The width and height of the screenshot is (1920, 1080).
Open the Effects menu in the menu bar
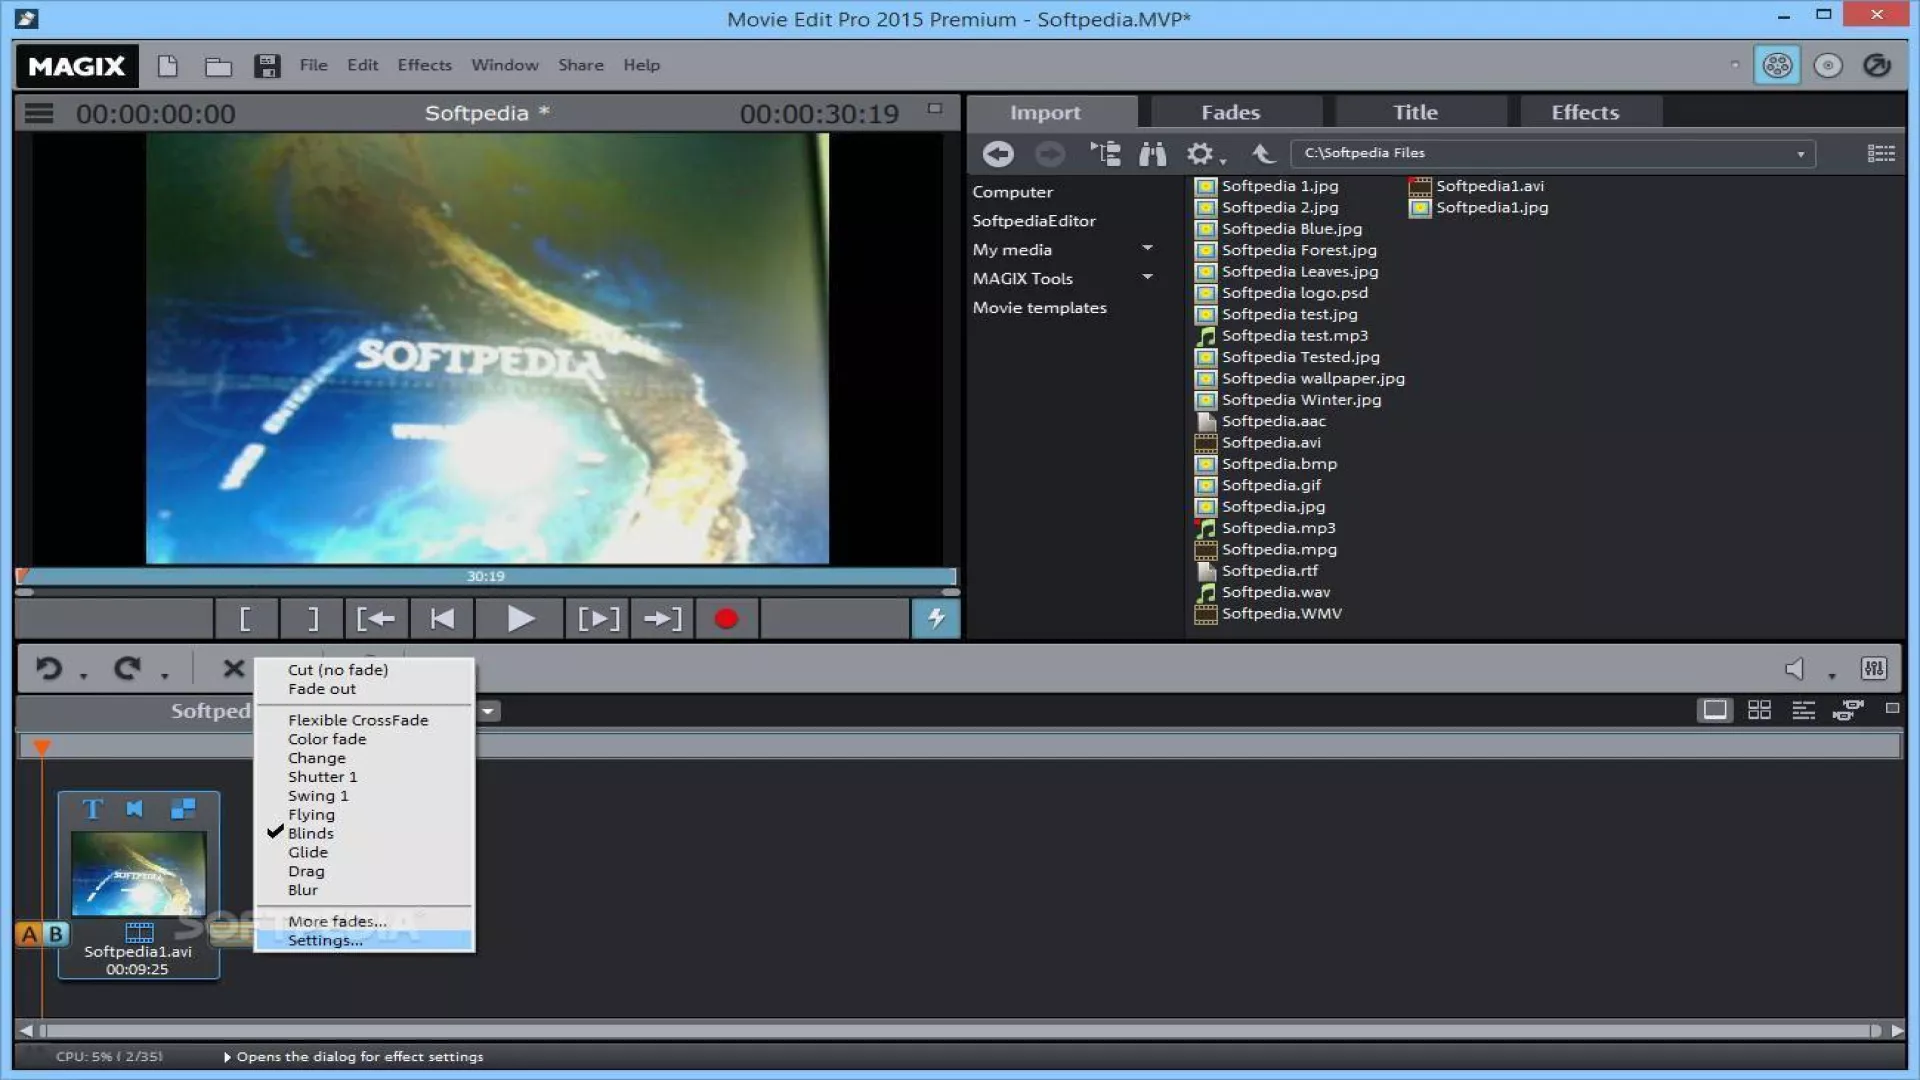(424, 65)
